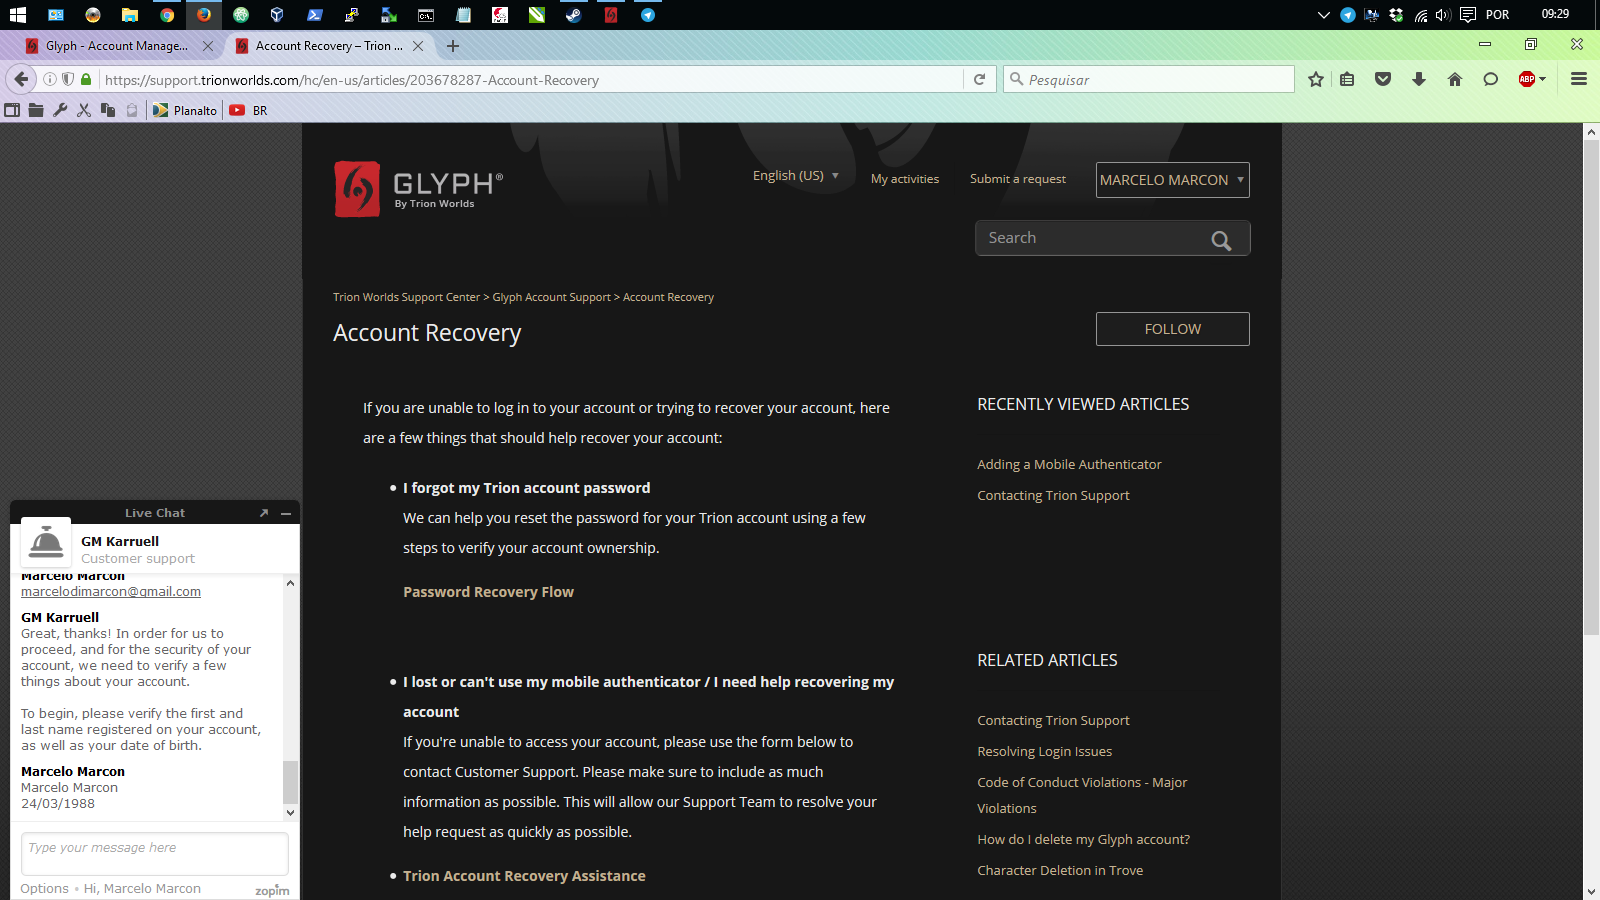
Task: Open Contacting Trion Support under Related Articles
Action: click(x=1053, y=721)
